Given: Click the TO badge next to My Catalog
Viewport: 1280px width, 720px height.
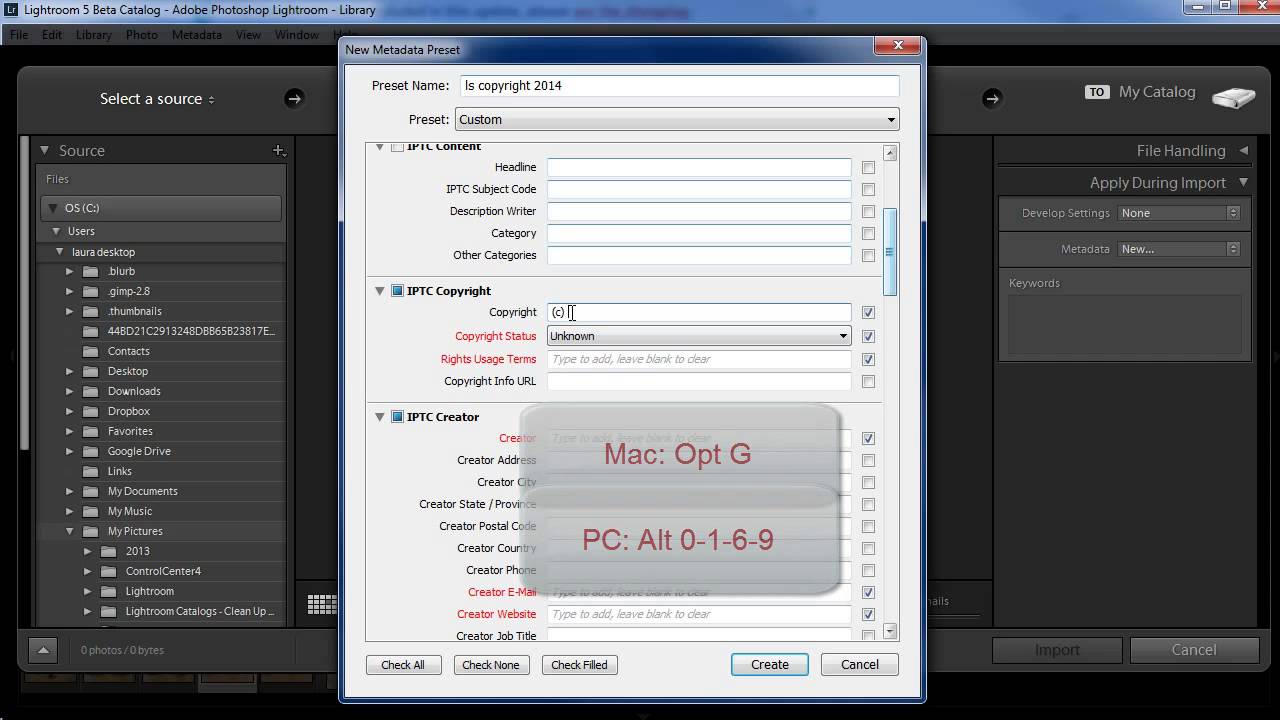Looking at the screenshot, I should [1097, 92].
